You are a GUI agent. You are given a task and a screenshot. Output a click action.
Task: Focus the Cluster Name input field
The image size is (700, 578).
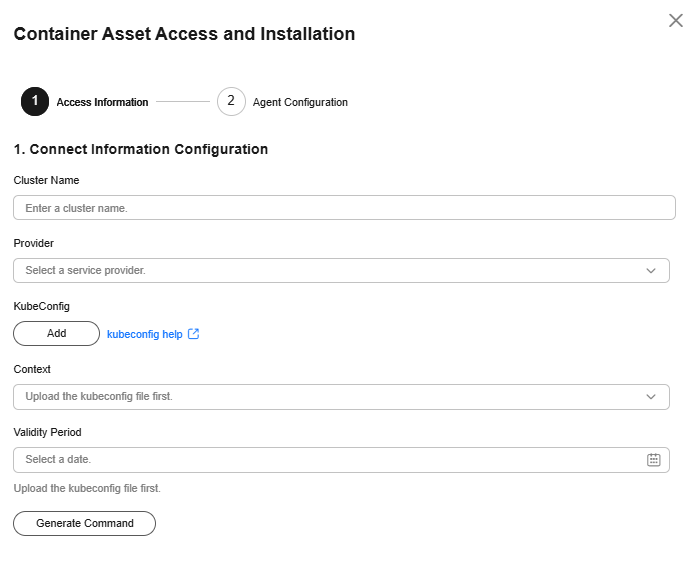coord(344,208)
